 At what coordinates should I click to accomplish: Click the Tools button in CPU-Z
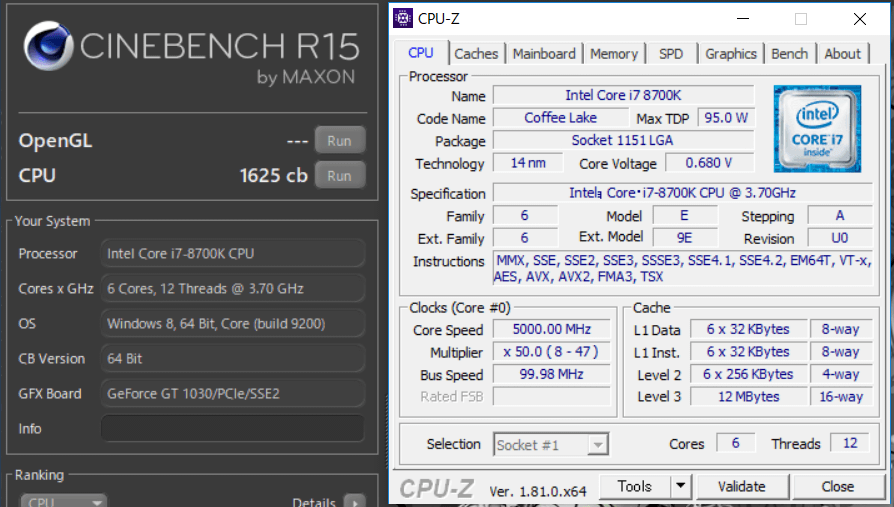click(x=635, y=486)
